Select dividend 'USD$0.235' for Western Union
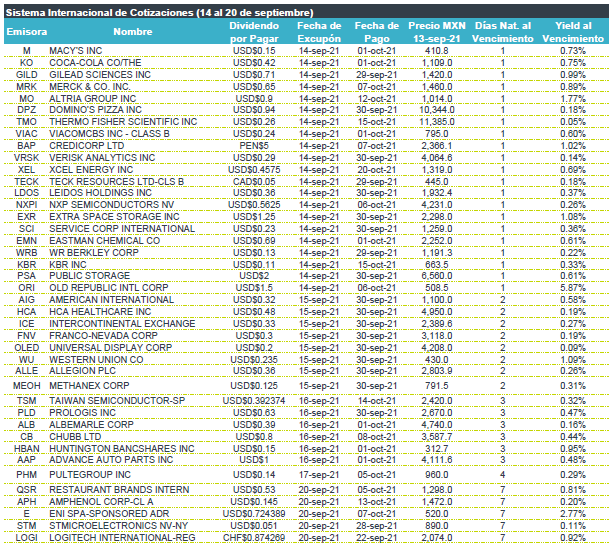 point(254,360)
